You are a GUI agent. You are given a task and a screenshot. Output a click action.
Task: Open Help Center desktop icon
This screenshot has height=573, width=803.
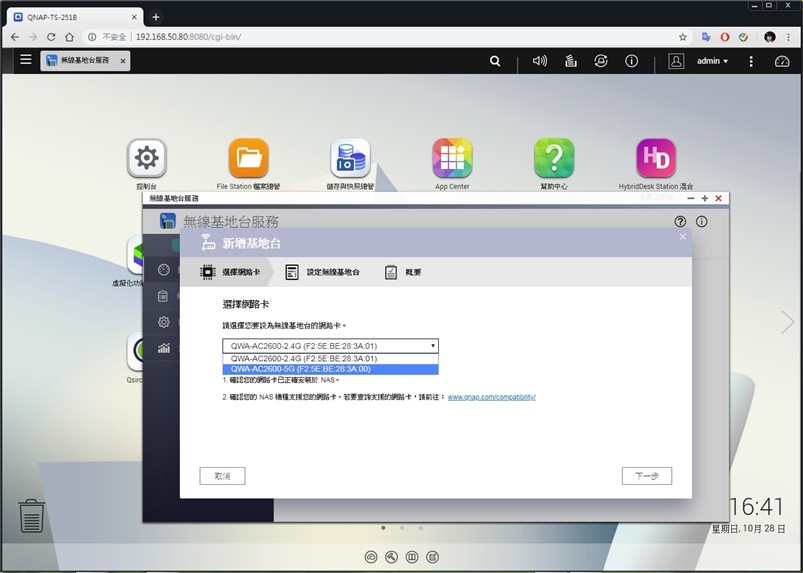pyautogui.click(x=554, y=158)
